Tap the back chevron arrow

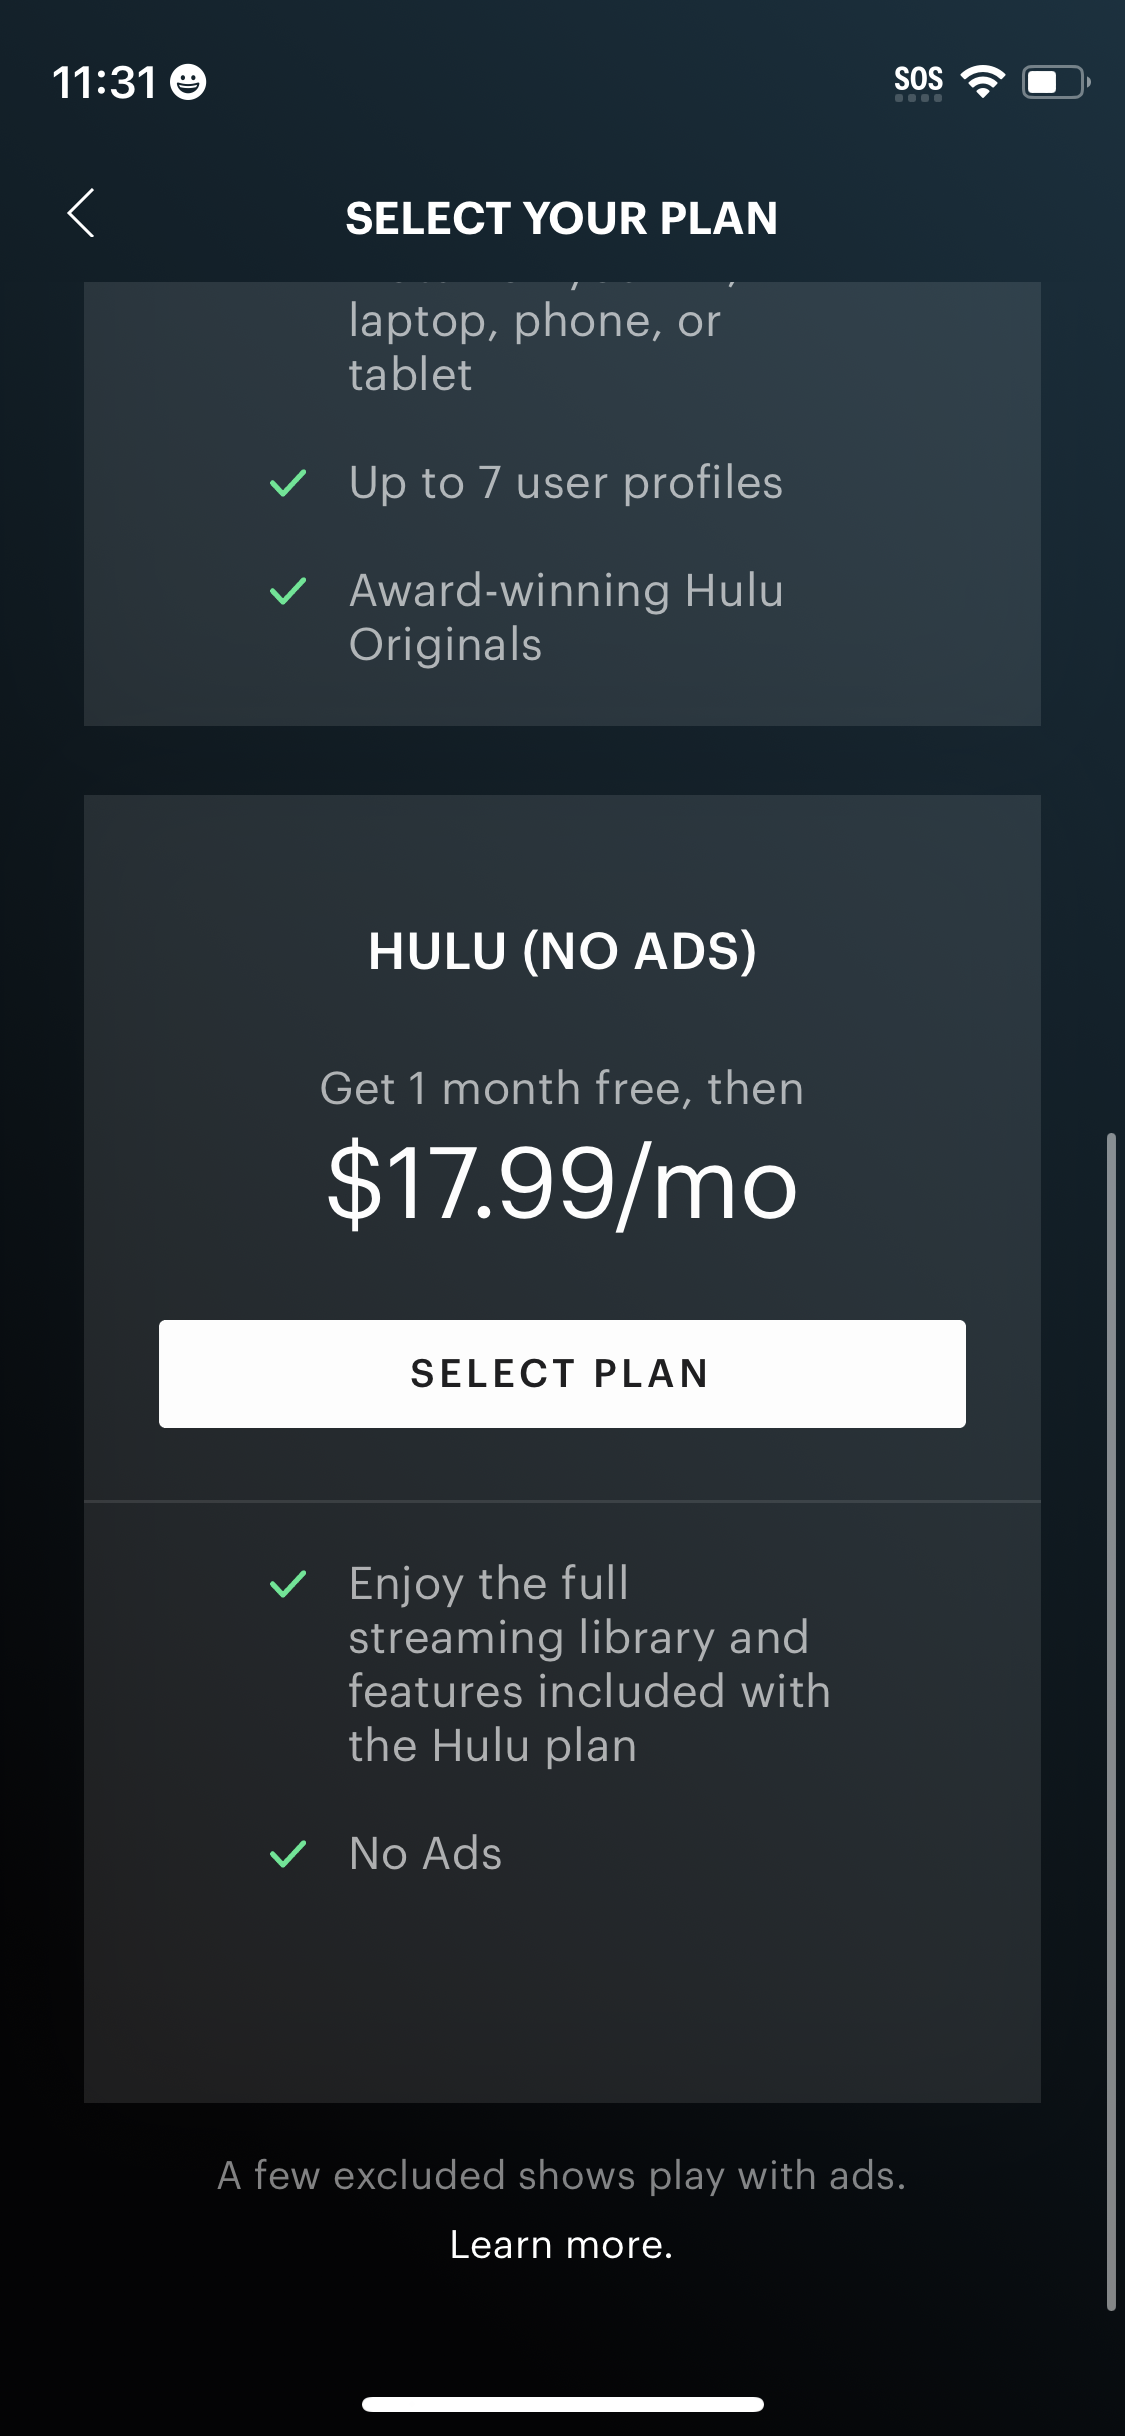pos(81,214)
